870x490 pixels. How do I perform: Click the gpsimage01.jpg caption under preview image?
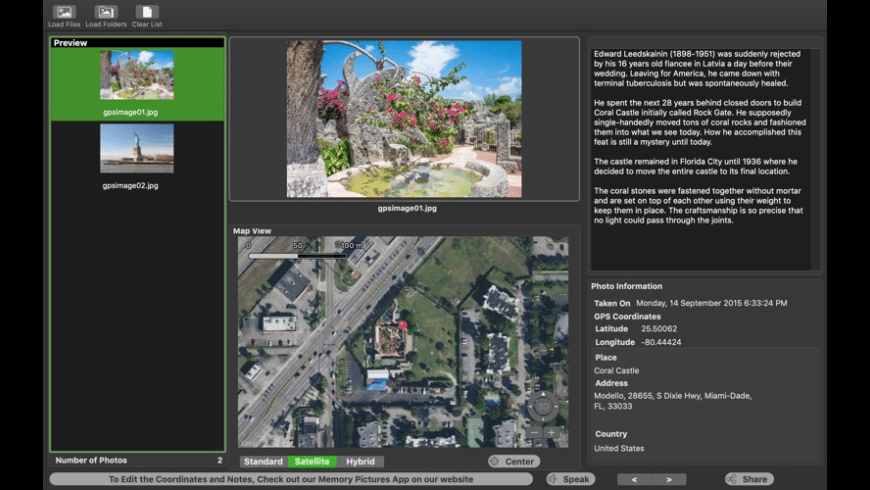407,208
